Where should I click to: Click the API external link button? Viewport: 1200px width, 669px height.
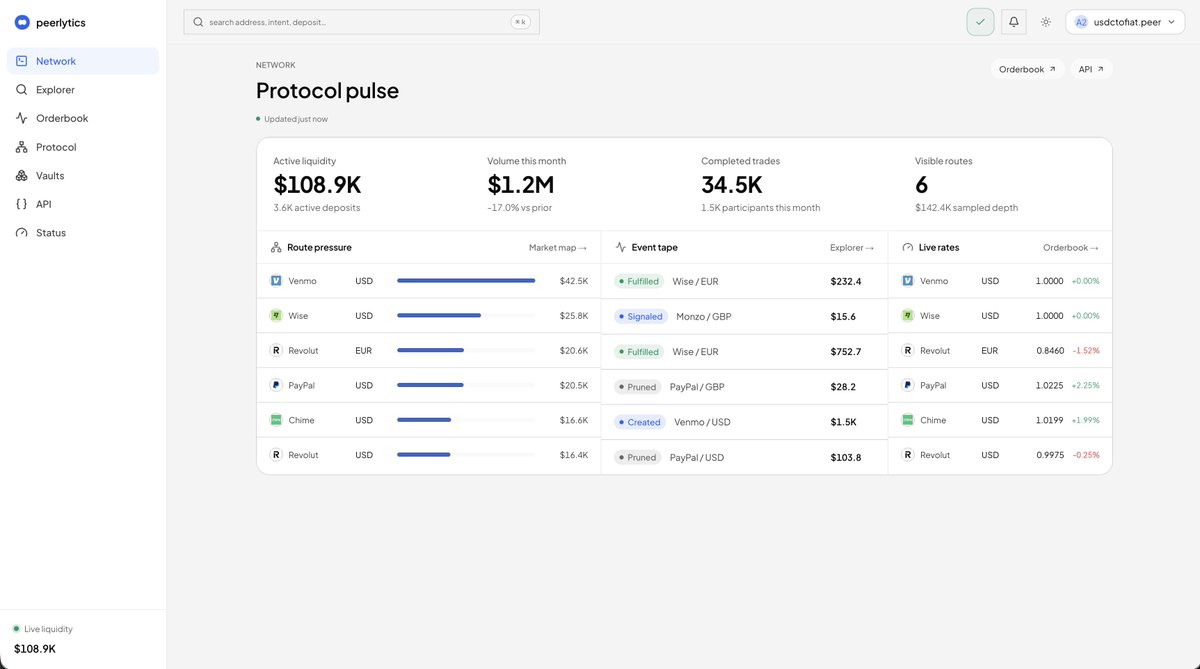1091,69
